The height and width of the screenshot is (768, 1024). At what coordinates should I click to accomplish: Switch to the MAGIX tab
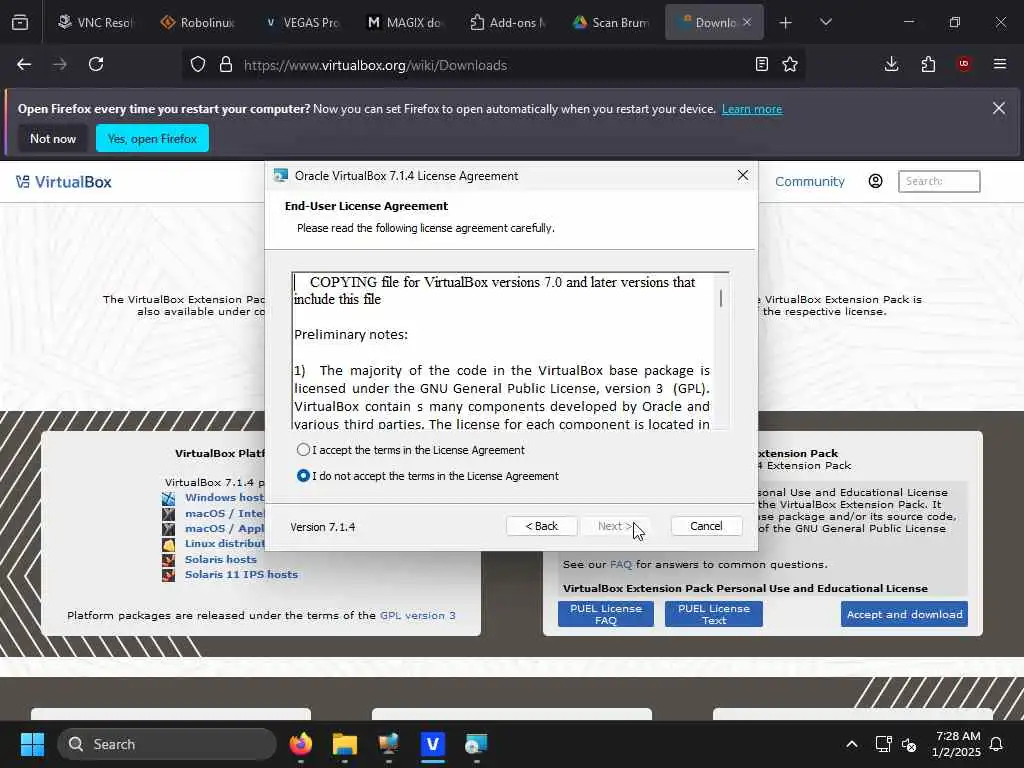(404, 22)
